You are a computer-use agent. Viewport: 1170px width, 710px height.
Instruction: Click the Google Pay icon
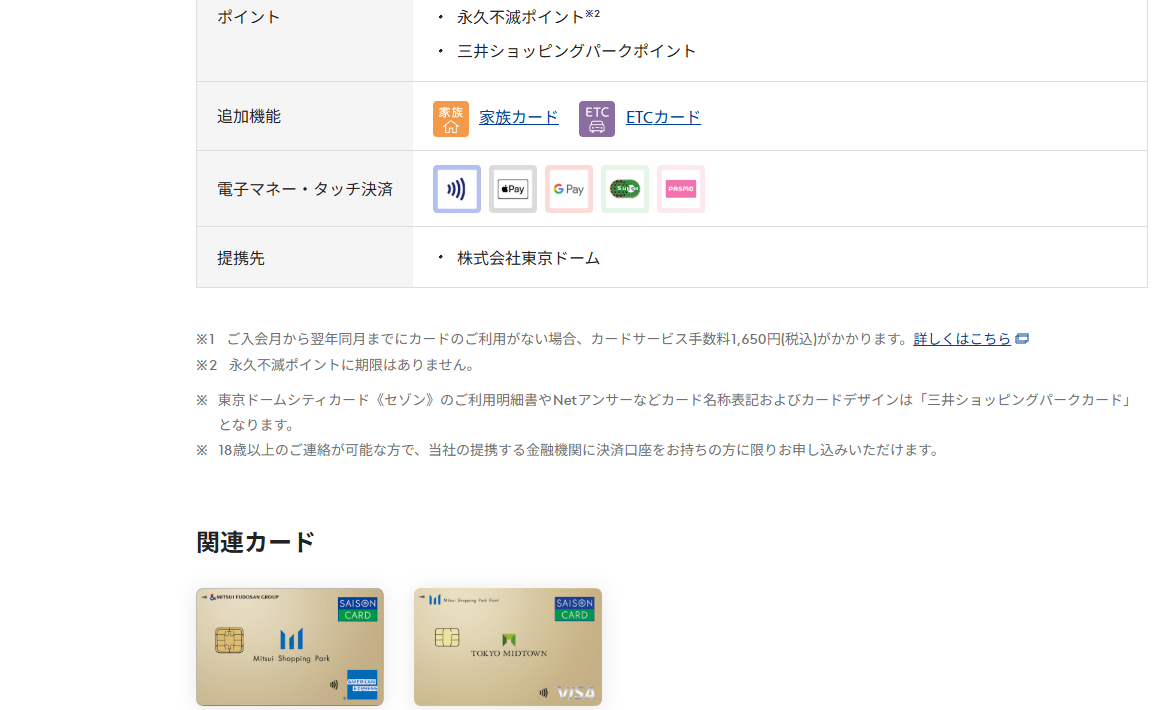569,189
